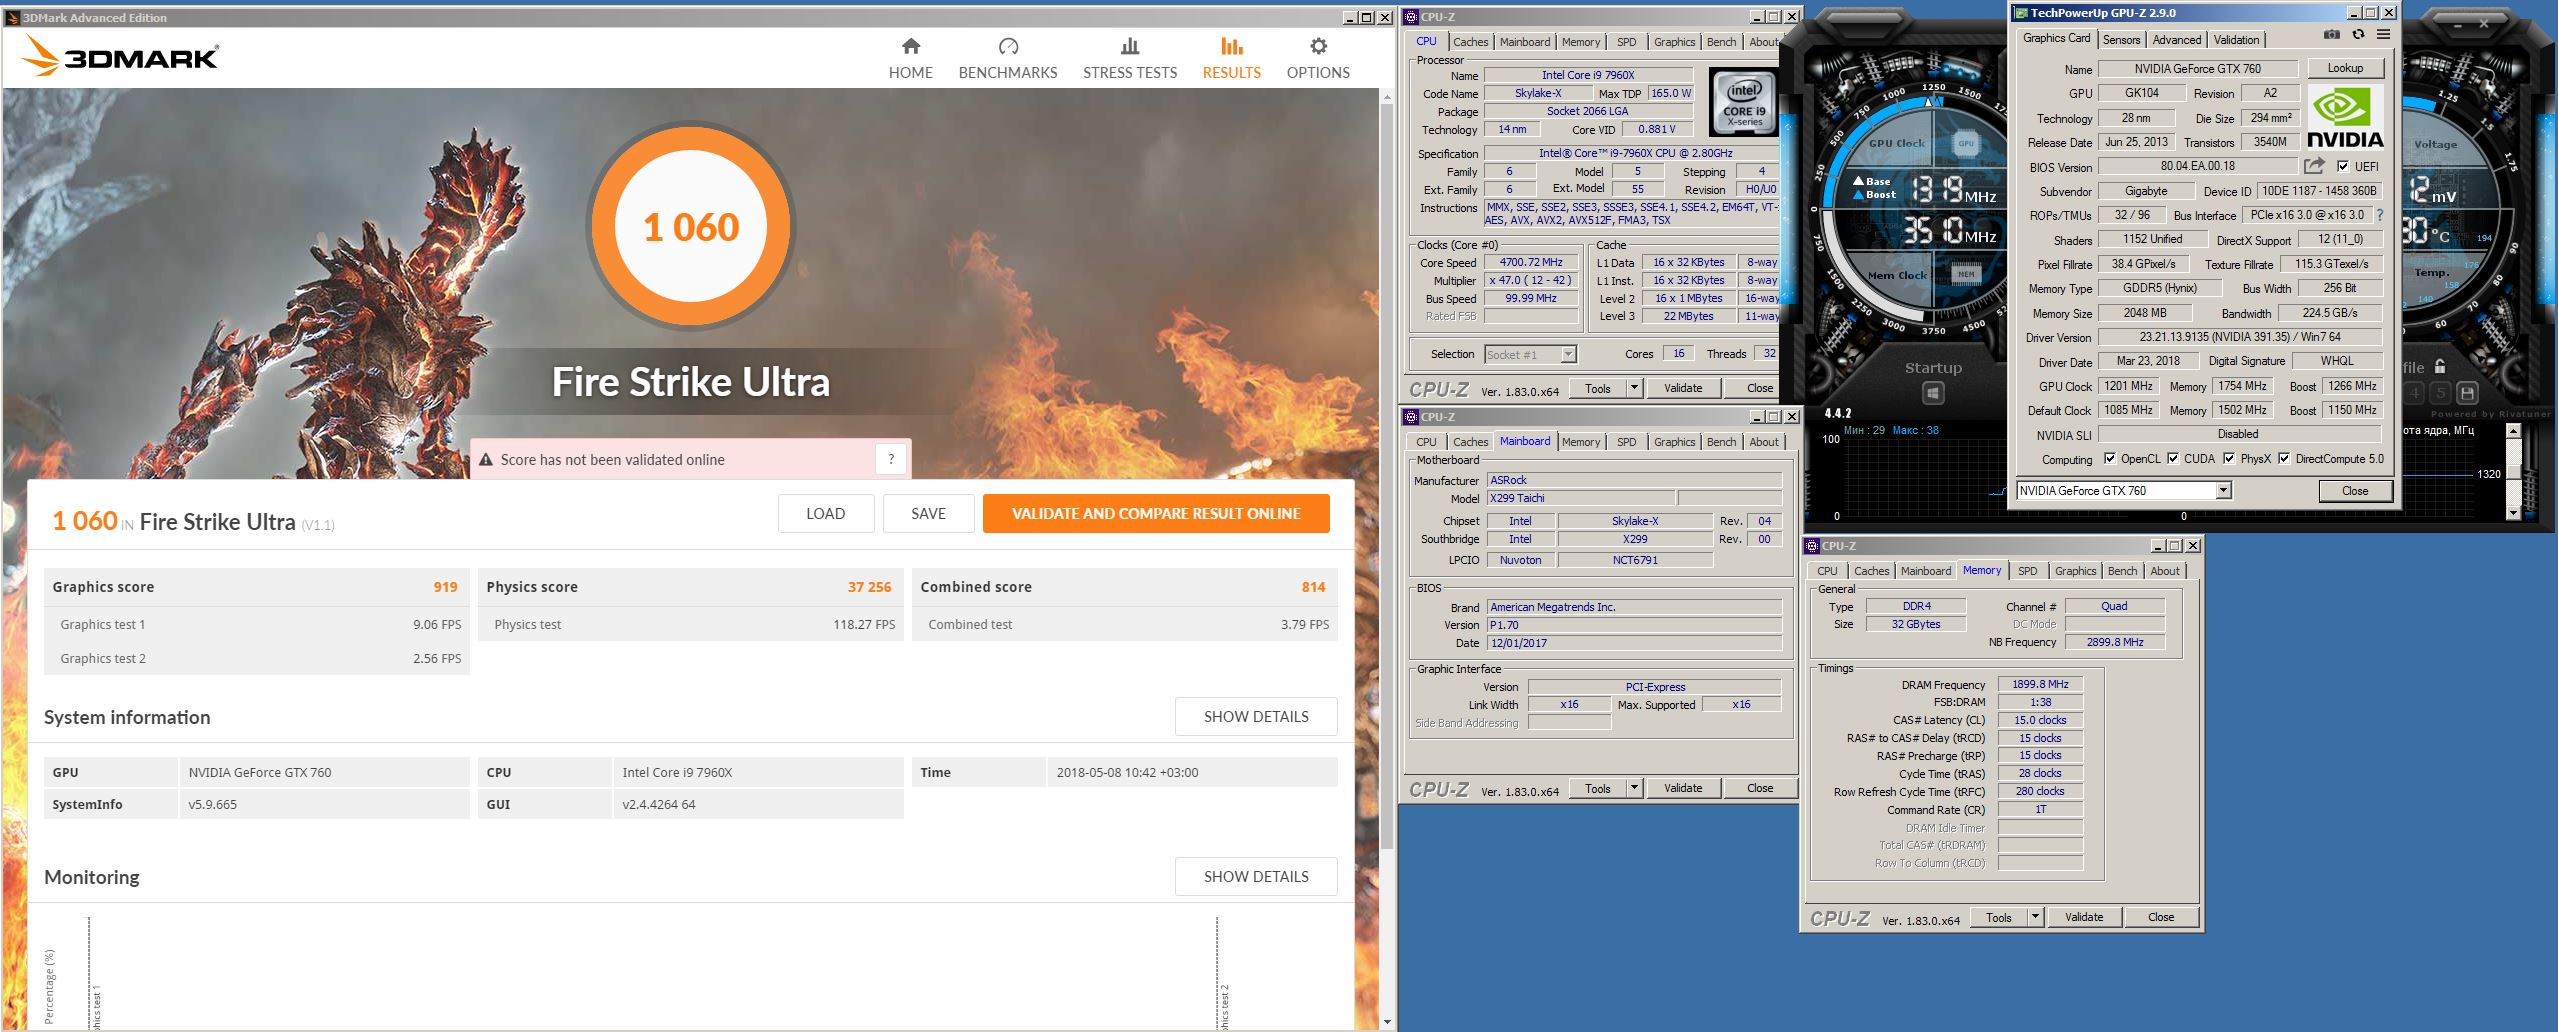Click the Graphics score 919 value

[x=445, y=587]
